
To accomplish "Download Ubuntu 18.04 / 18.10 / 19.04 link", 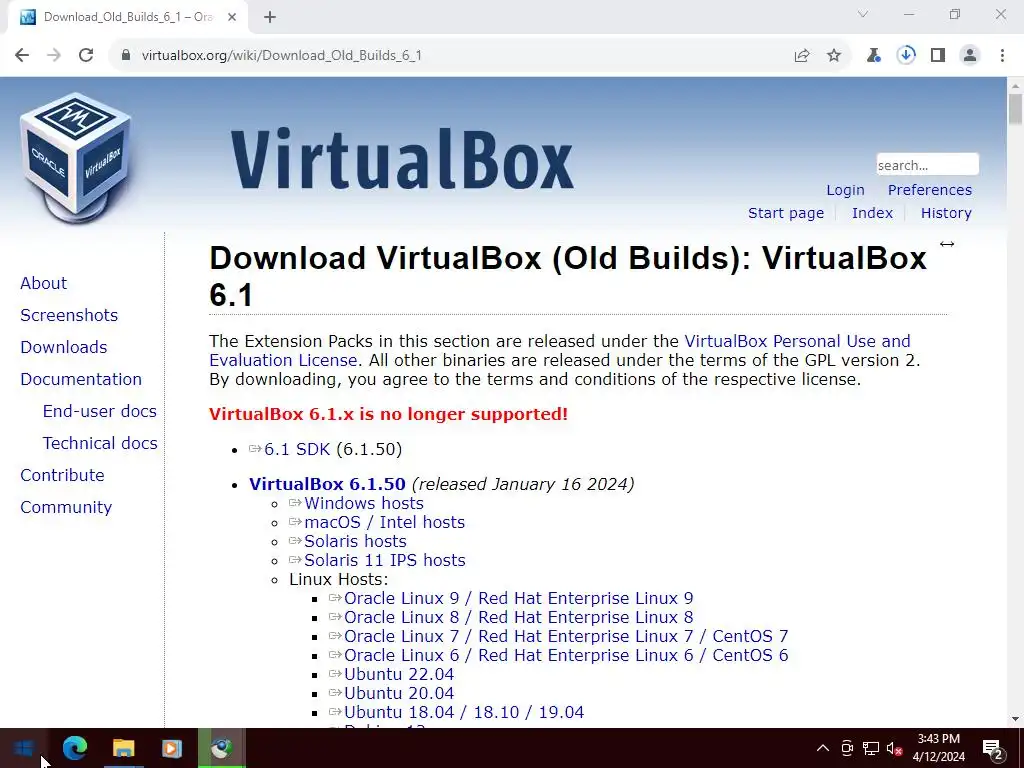I will tap(464, 712).
